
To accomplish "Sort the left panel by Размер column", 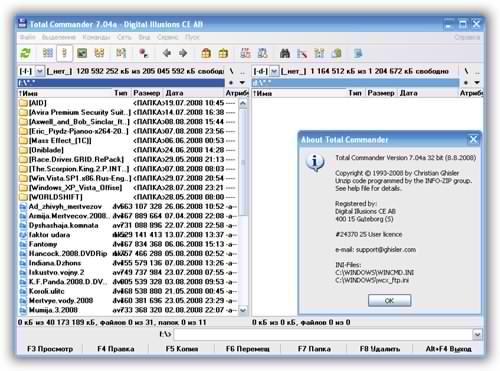I will point(146,93).
